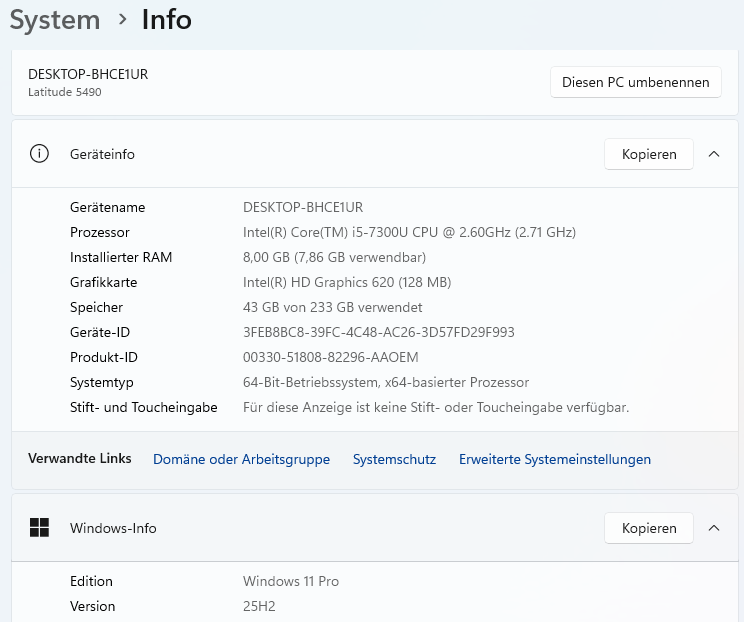
Task: Click the Version label
Action: click(93, 606)
